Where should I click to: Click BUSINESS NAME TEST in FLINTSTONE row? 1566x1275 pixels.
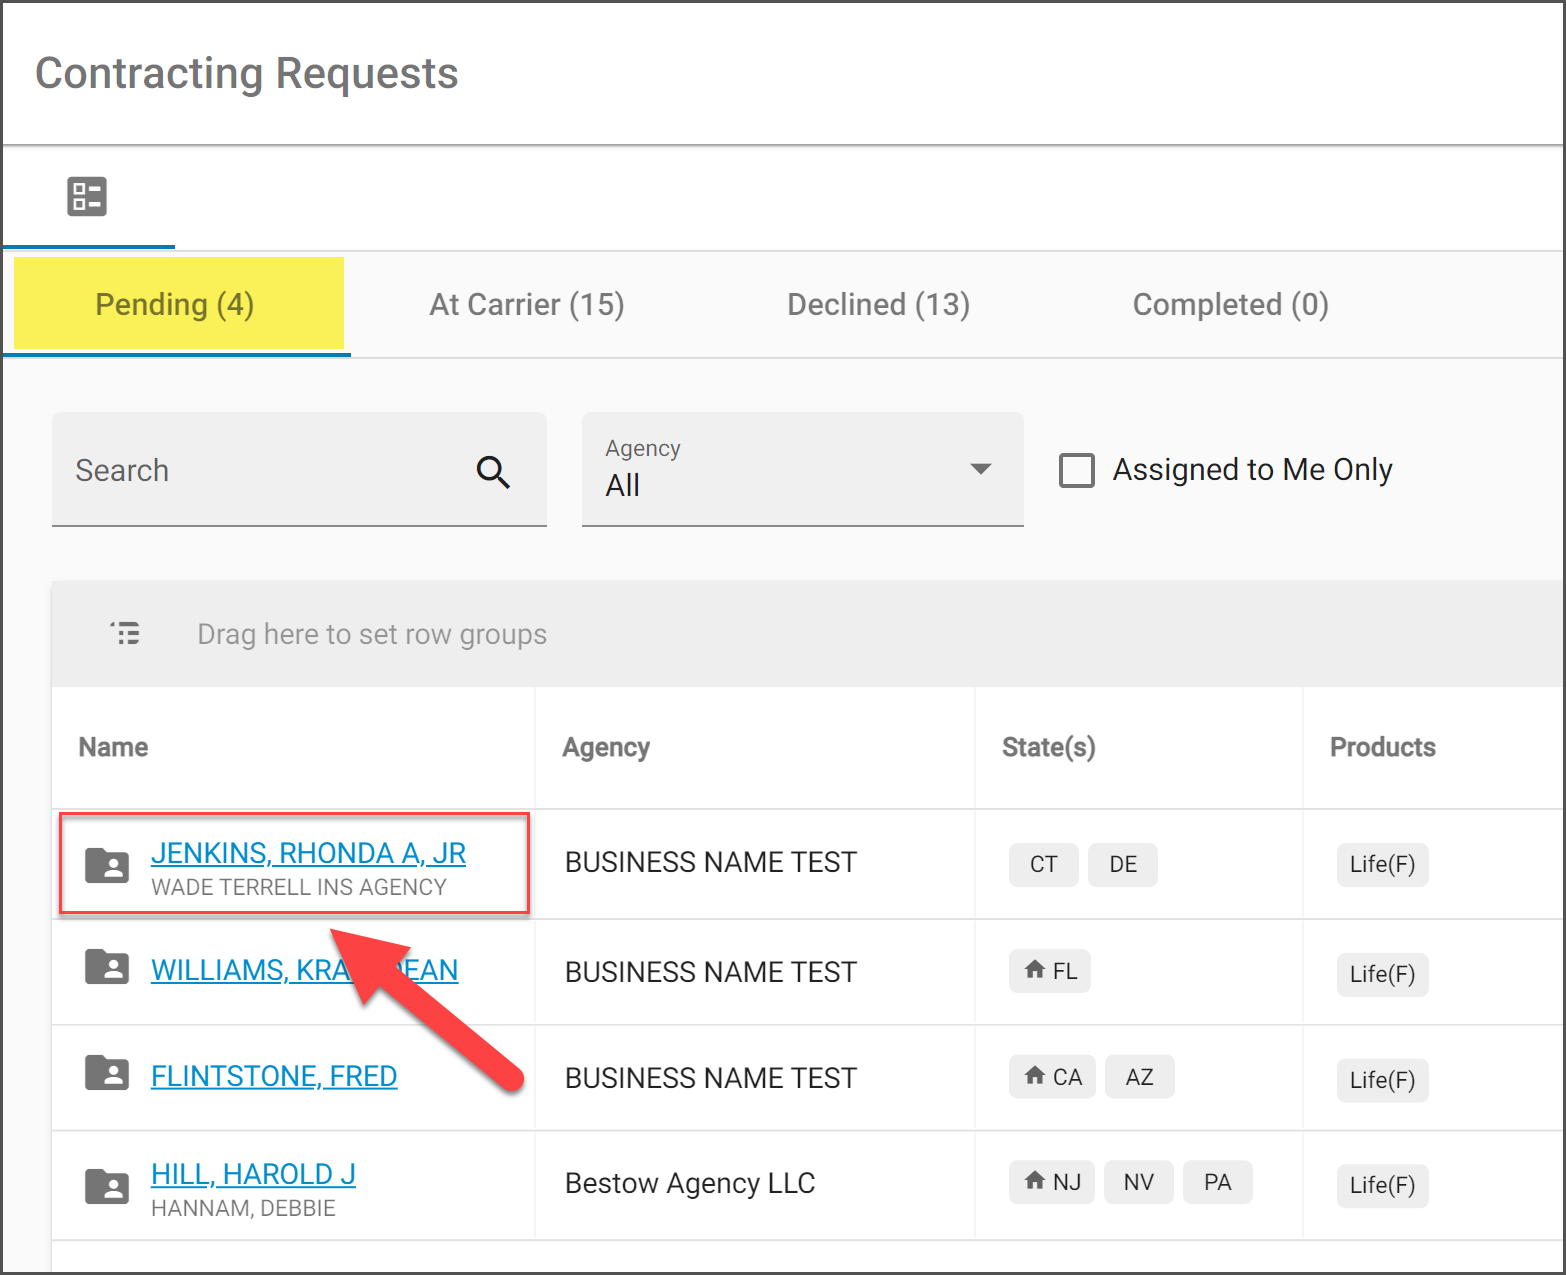(x=711, y=1078)
